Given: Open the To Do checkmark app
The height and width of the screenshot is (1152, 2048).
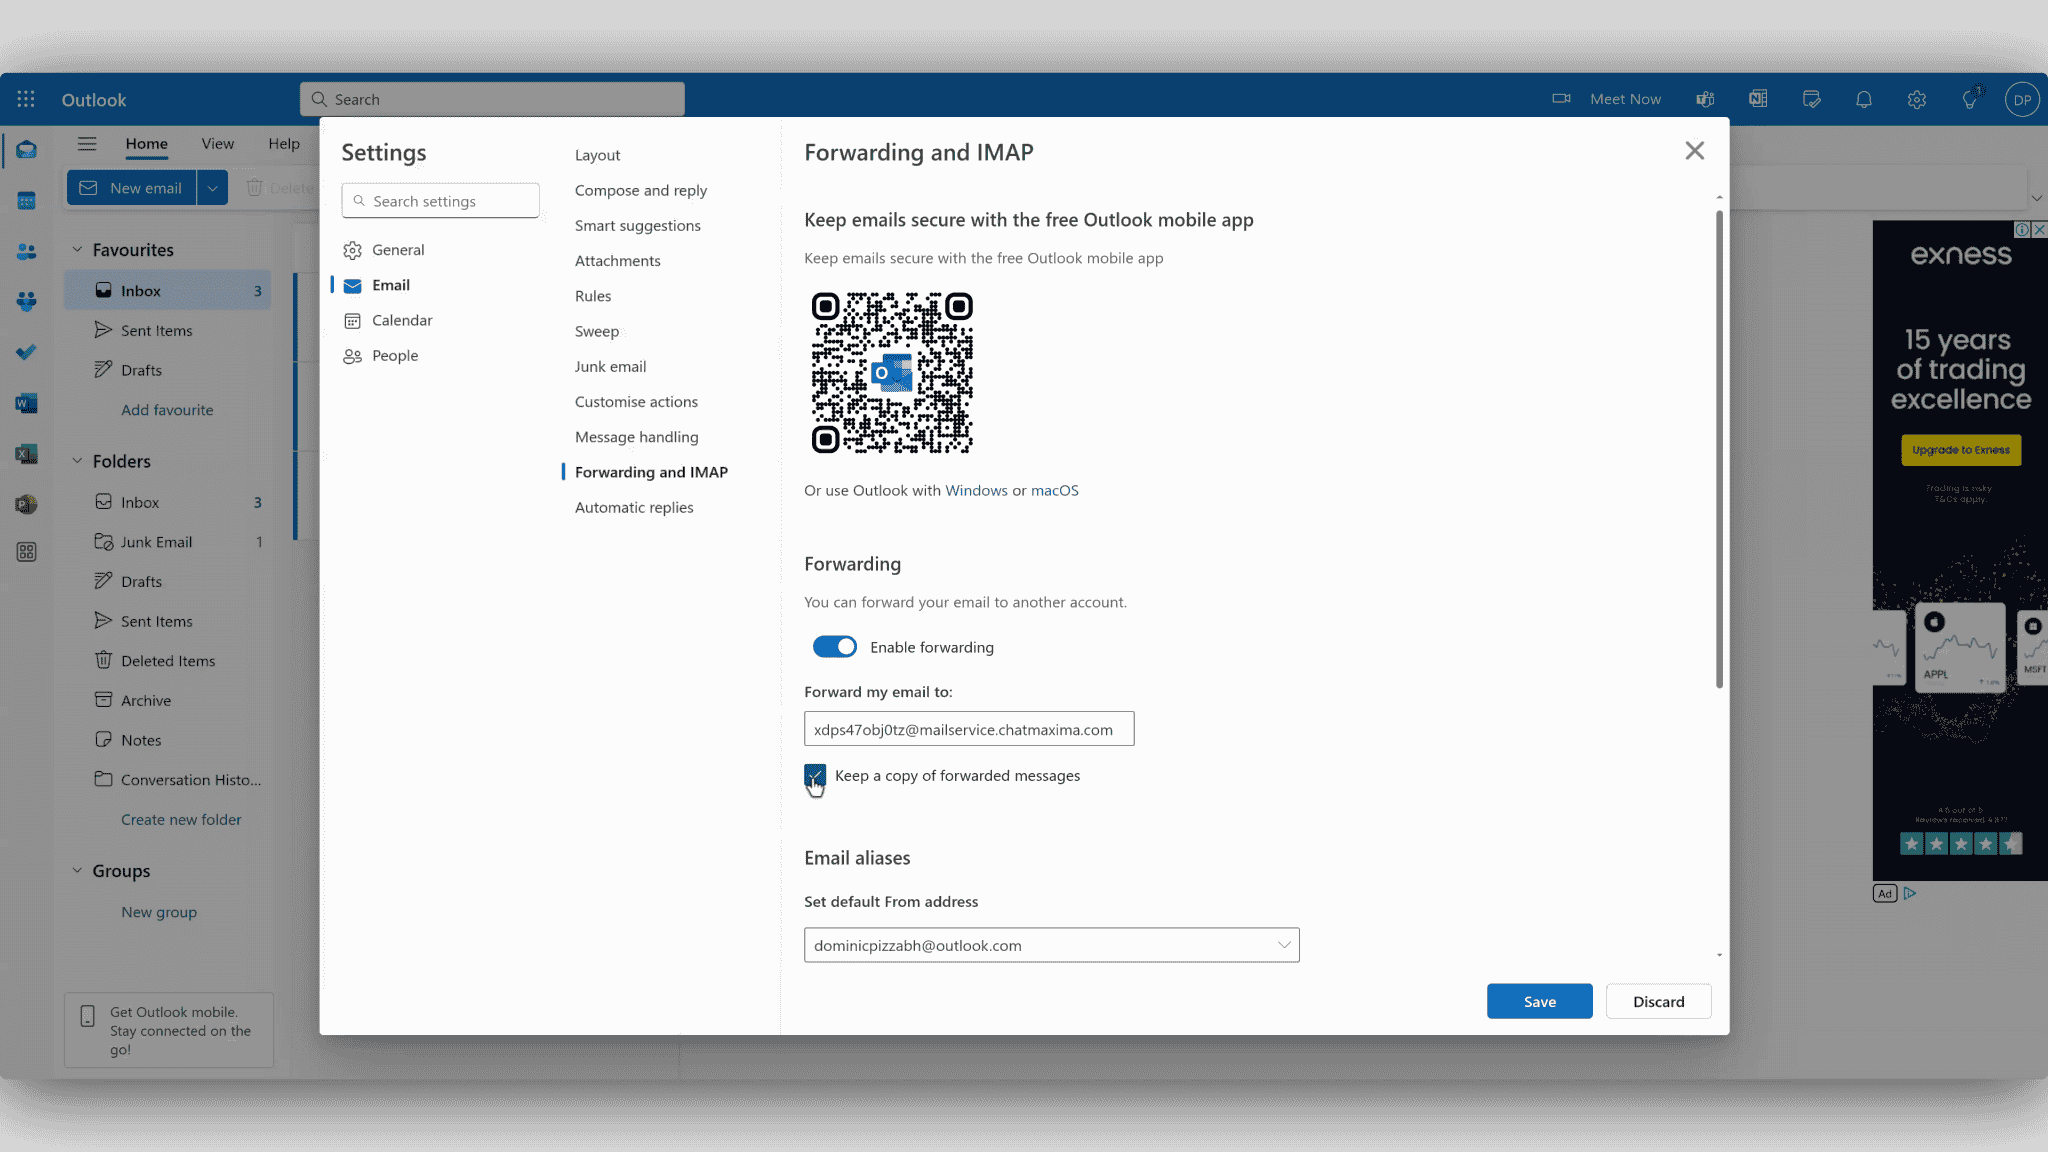Looking at the screenshot, I should [26, 352].
